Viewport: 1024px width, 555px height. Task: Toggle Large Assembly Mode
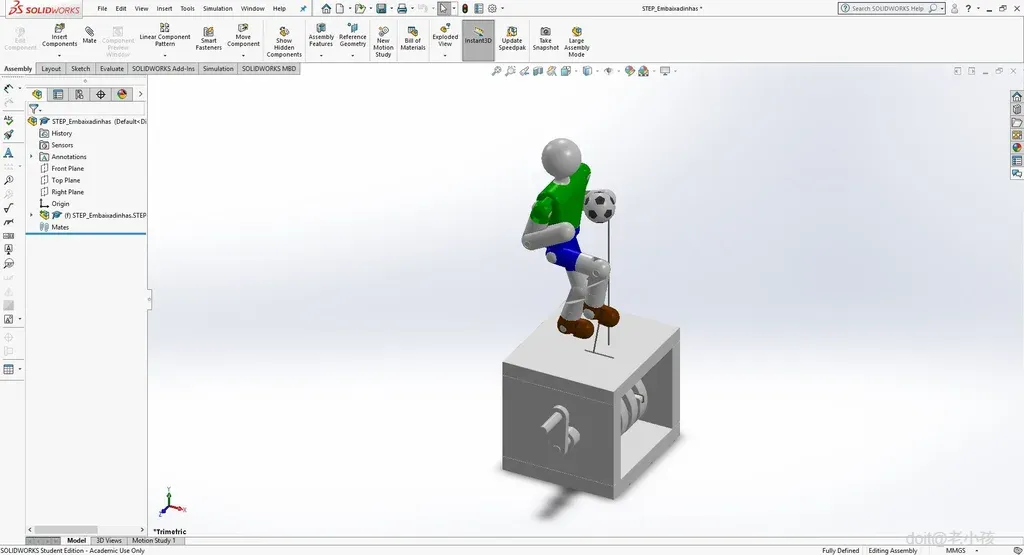(x=577, y=41)
